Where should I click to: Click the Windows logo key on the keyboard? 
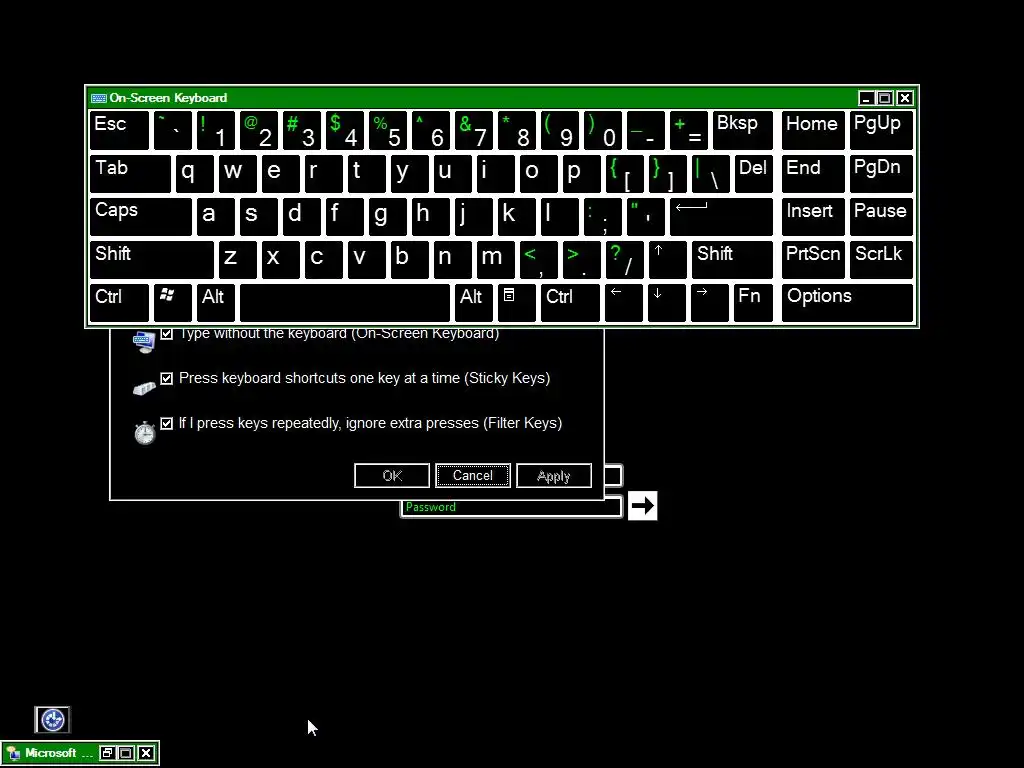pyautogui.click(x=173, y=302)
